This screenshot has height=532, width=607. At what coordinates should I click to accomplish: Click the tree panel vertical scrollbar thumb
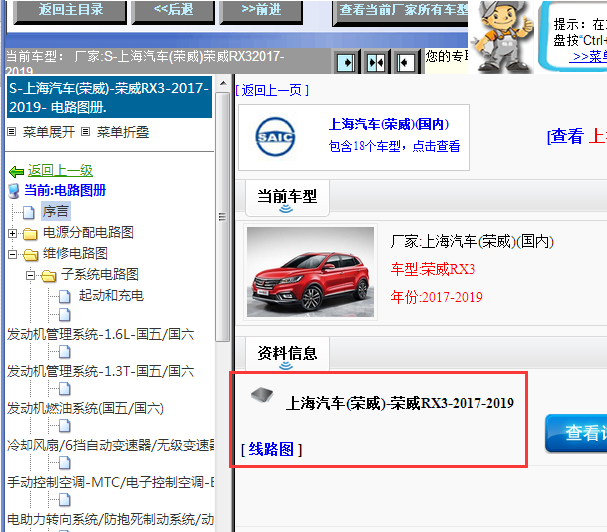coord(223,217)
